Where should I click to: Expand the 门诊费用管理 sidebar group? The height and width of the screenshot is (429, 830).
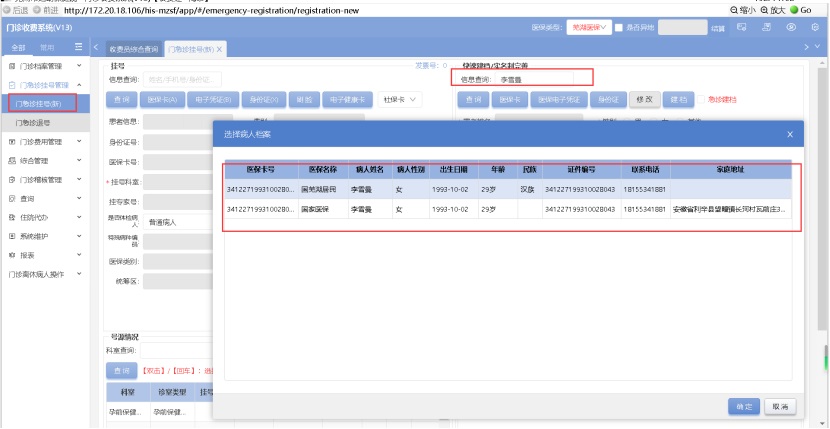[x=79, y=141]
